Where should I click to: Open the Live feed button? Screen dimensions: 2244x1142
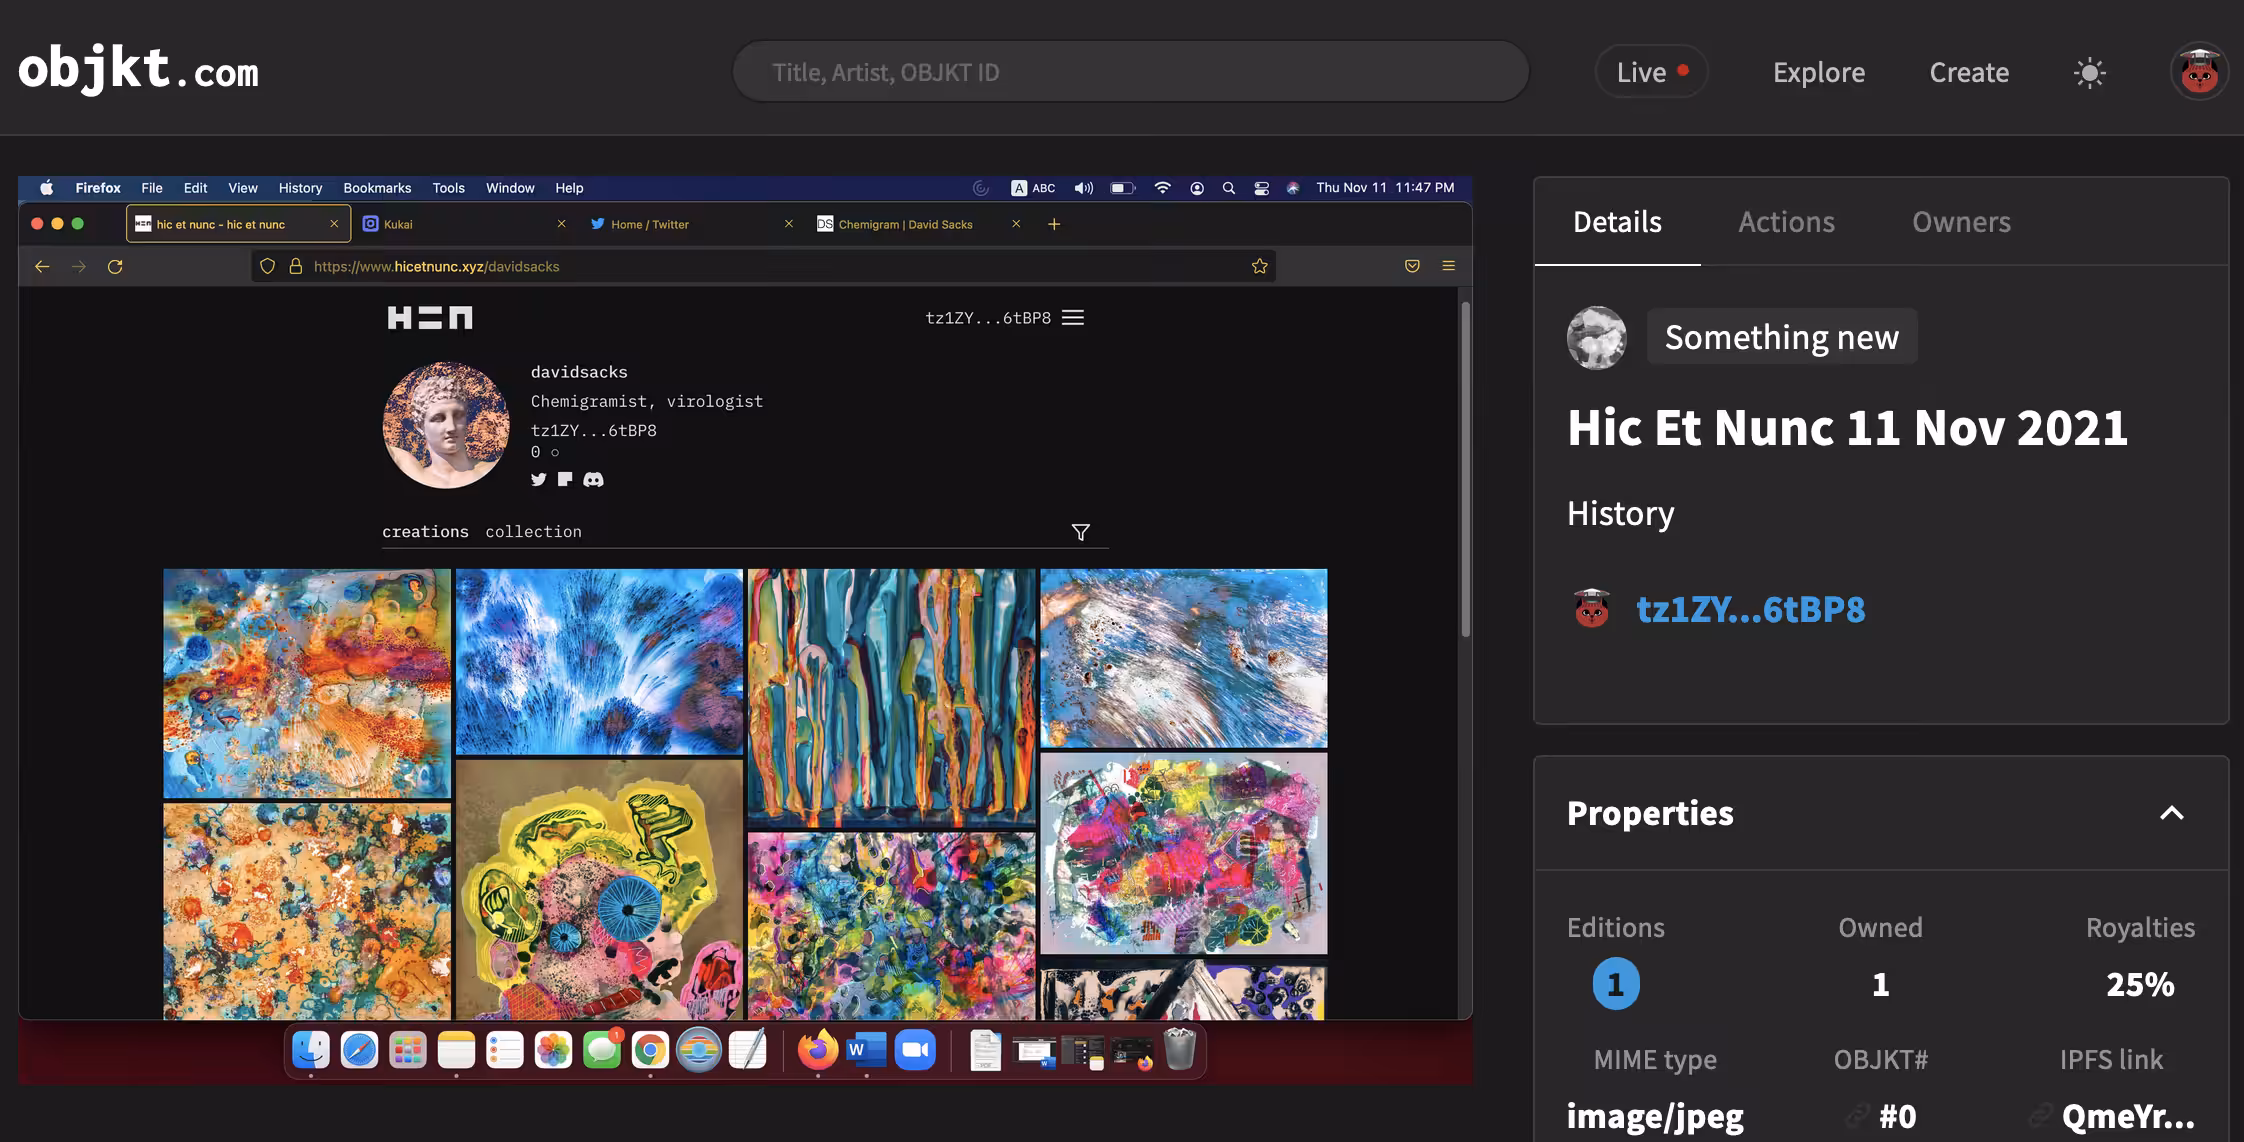click(1651, 72)
